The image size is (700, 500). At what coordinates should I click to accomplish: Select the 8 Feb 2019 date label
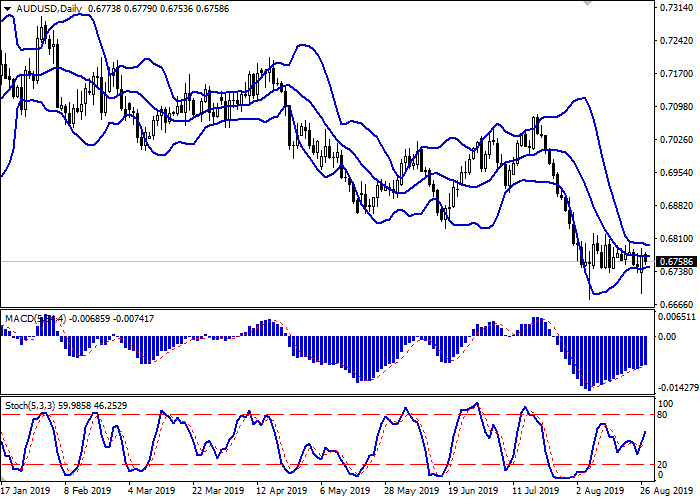click(x=87, y=491)
